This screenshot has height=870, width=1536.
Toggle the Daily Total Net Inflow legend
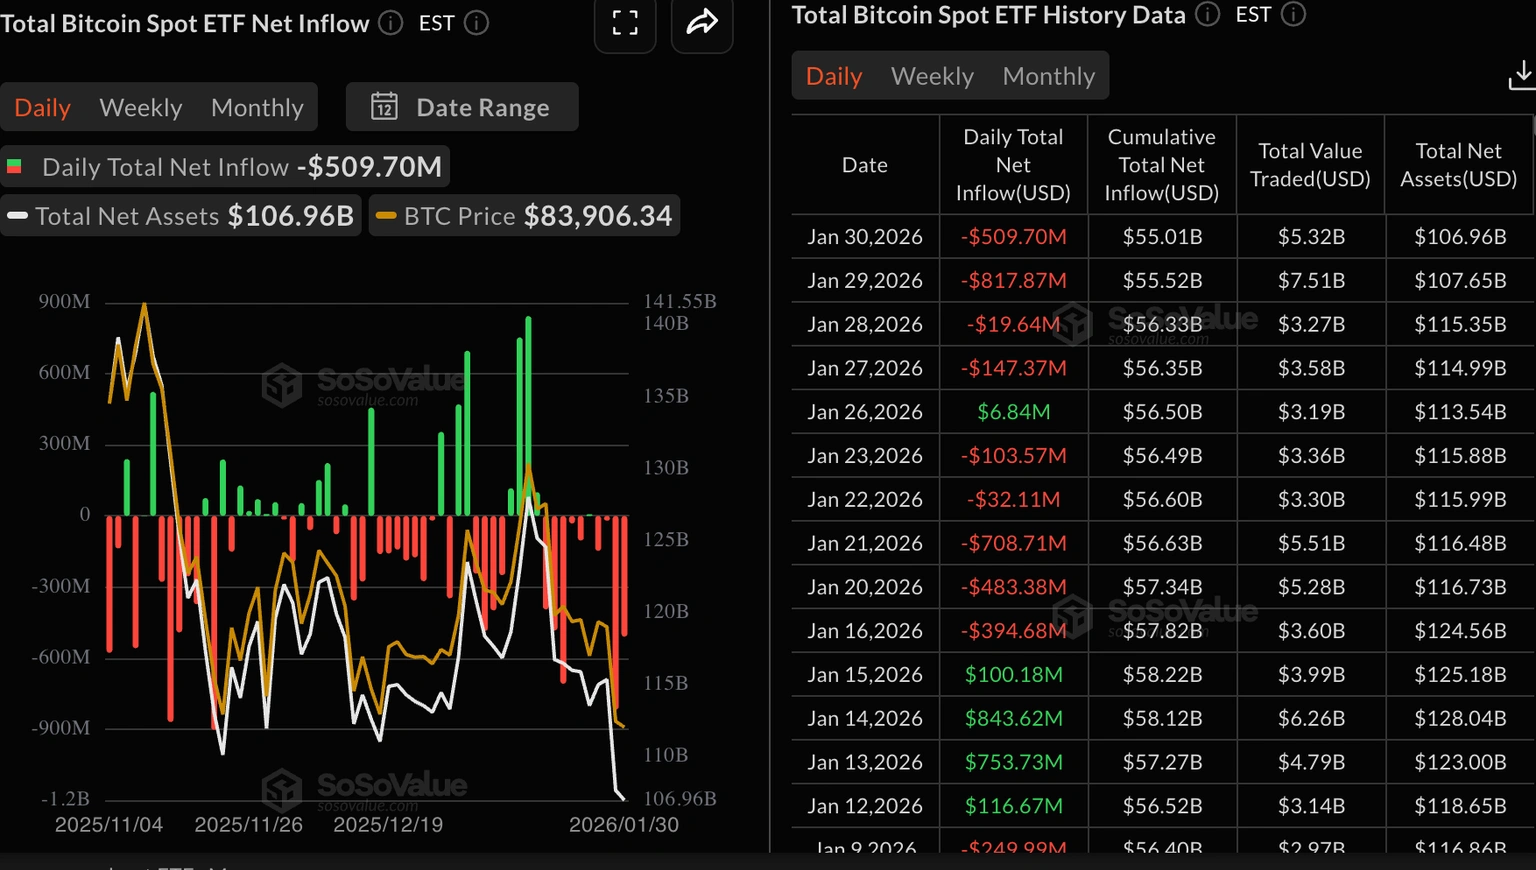pos(225,166)
